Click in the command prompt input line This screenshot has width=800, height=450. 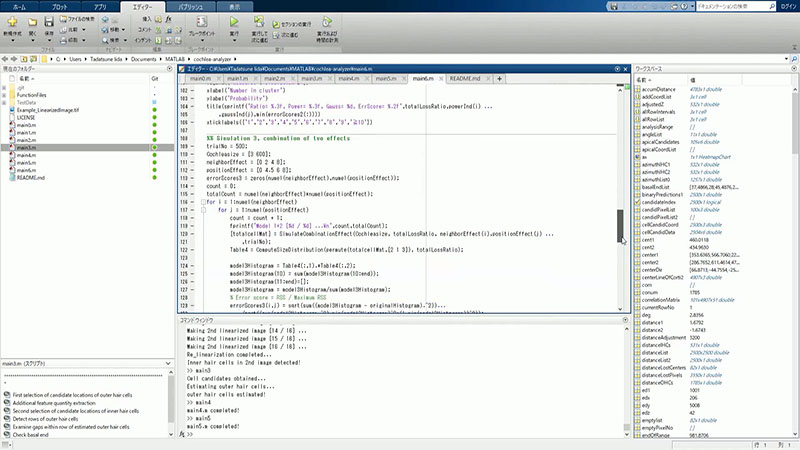coord(406,434)
